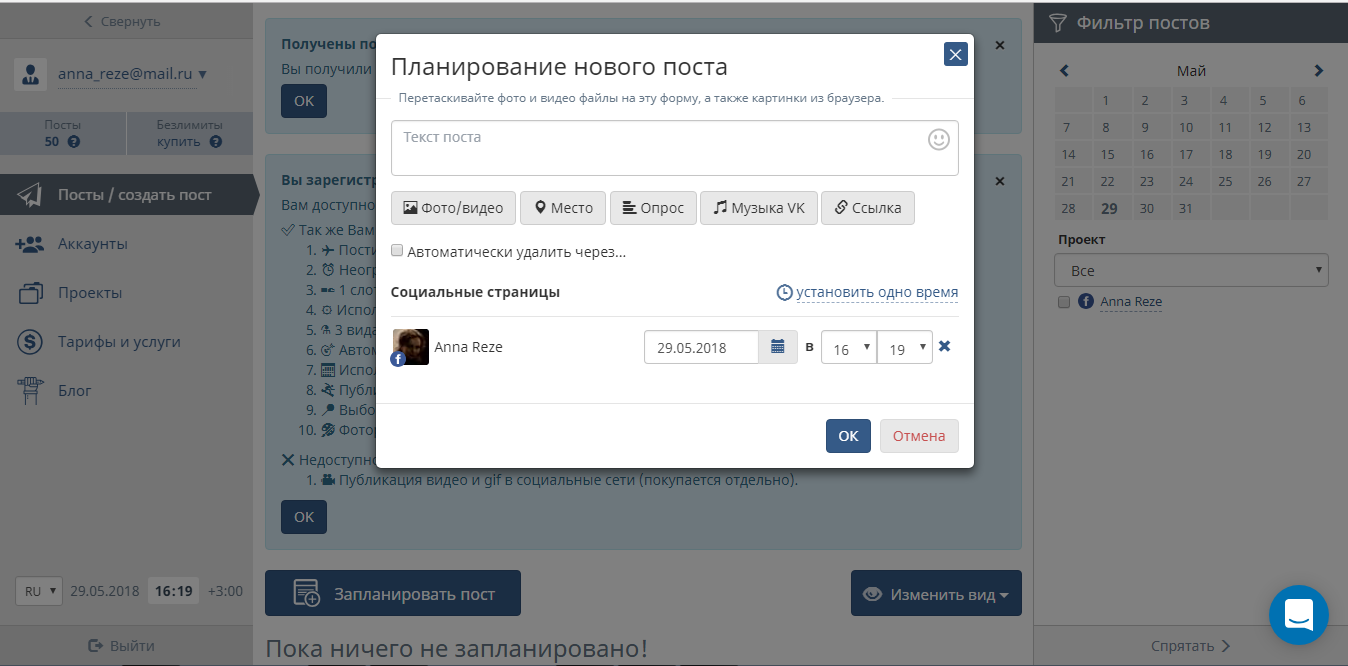Remove Anna Reze page via blue X icon
1348x666 pixels.
[x=944, y=347]
